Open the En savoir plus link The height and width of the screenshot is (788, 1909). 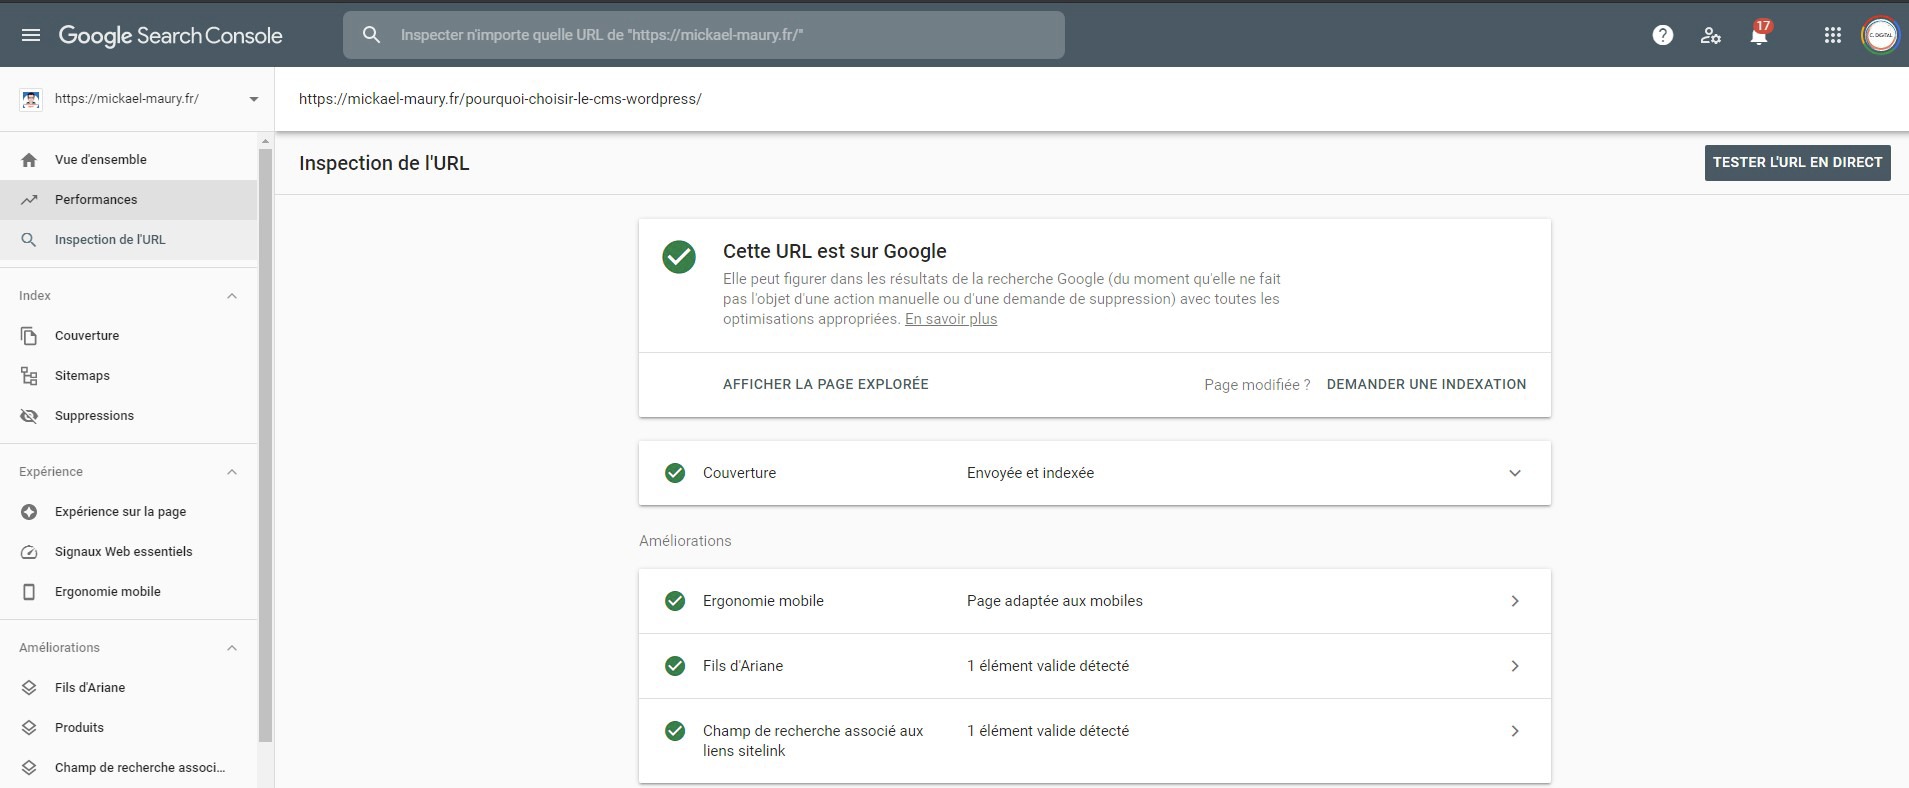[950, 319]
